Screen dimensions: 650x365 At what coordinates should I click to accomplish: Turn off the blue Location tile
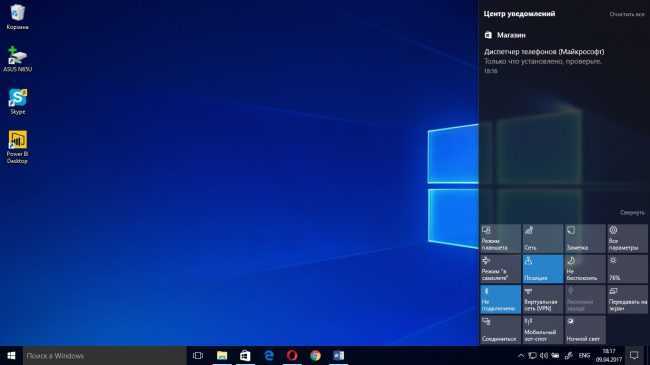coord(543,269)
